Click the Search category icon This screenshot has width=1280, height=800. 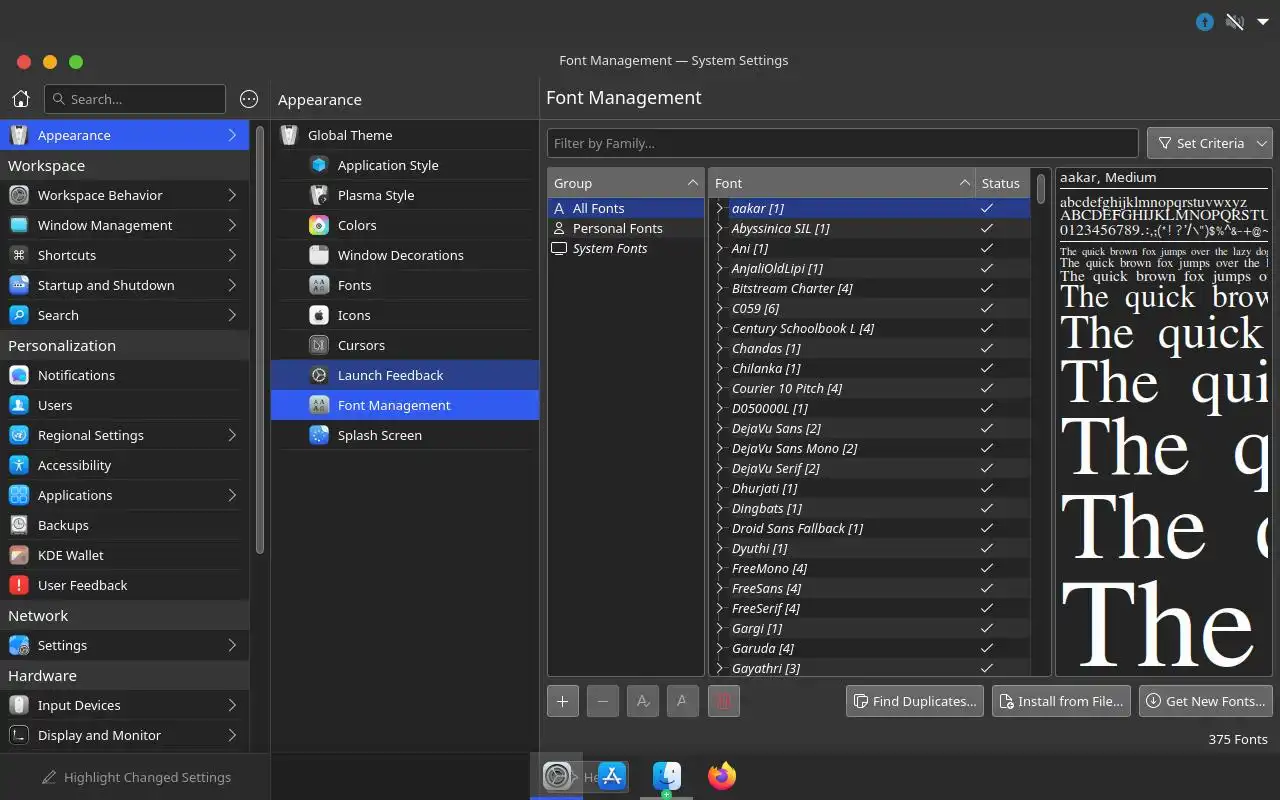pos(18,315)
